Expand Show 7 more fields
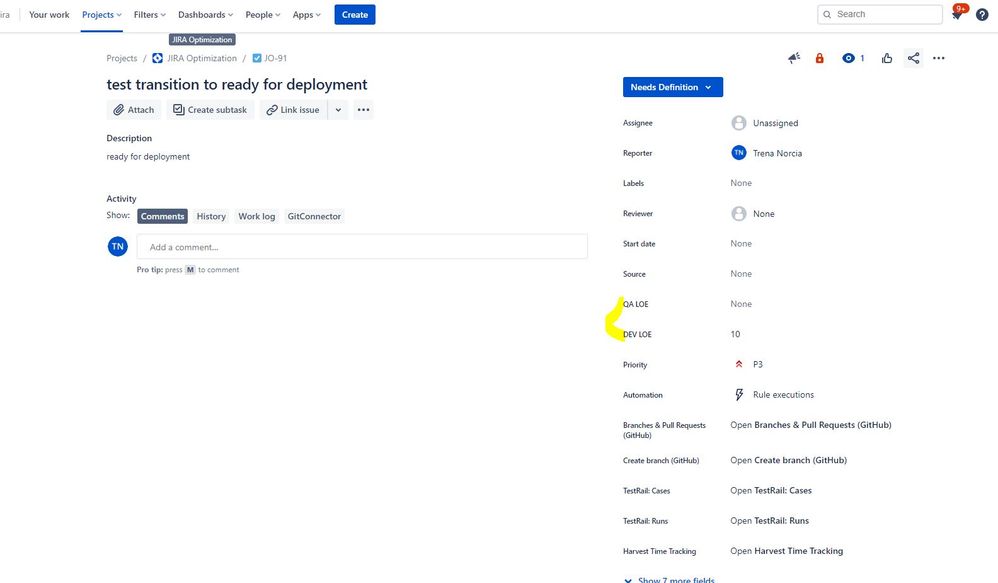 click(669, 580)
